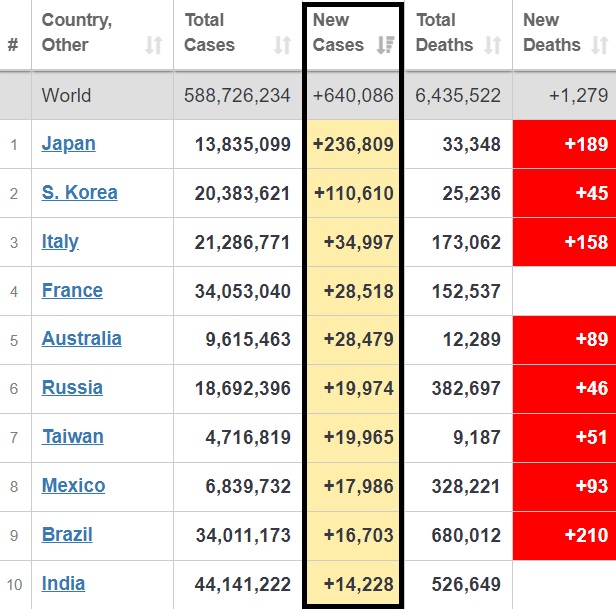The image size is (616, 609).
Task: Select France total deaths 152,537
Action: click(466, 291)
